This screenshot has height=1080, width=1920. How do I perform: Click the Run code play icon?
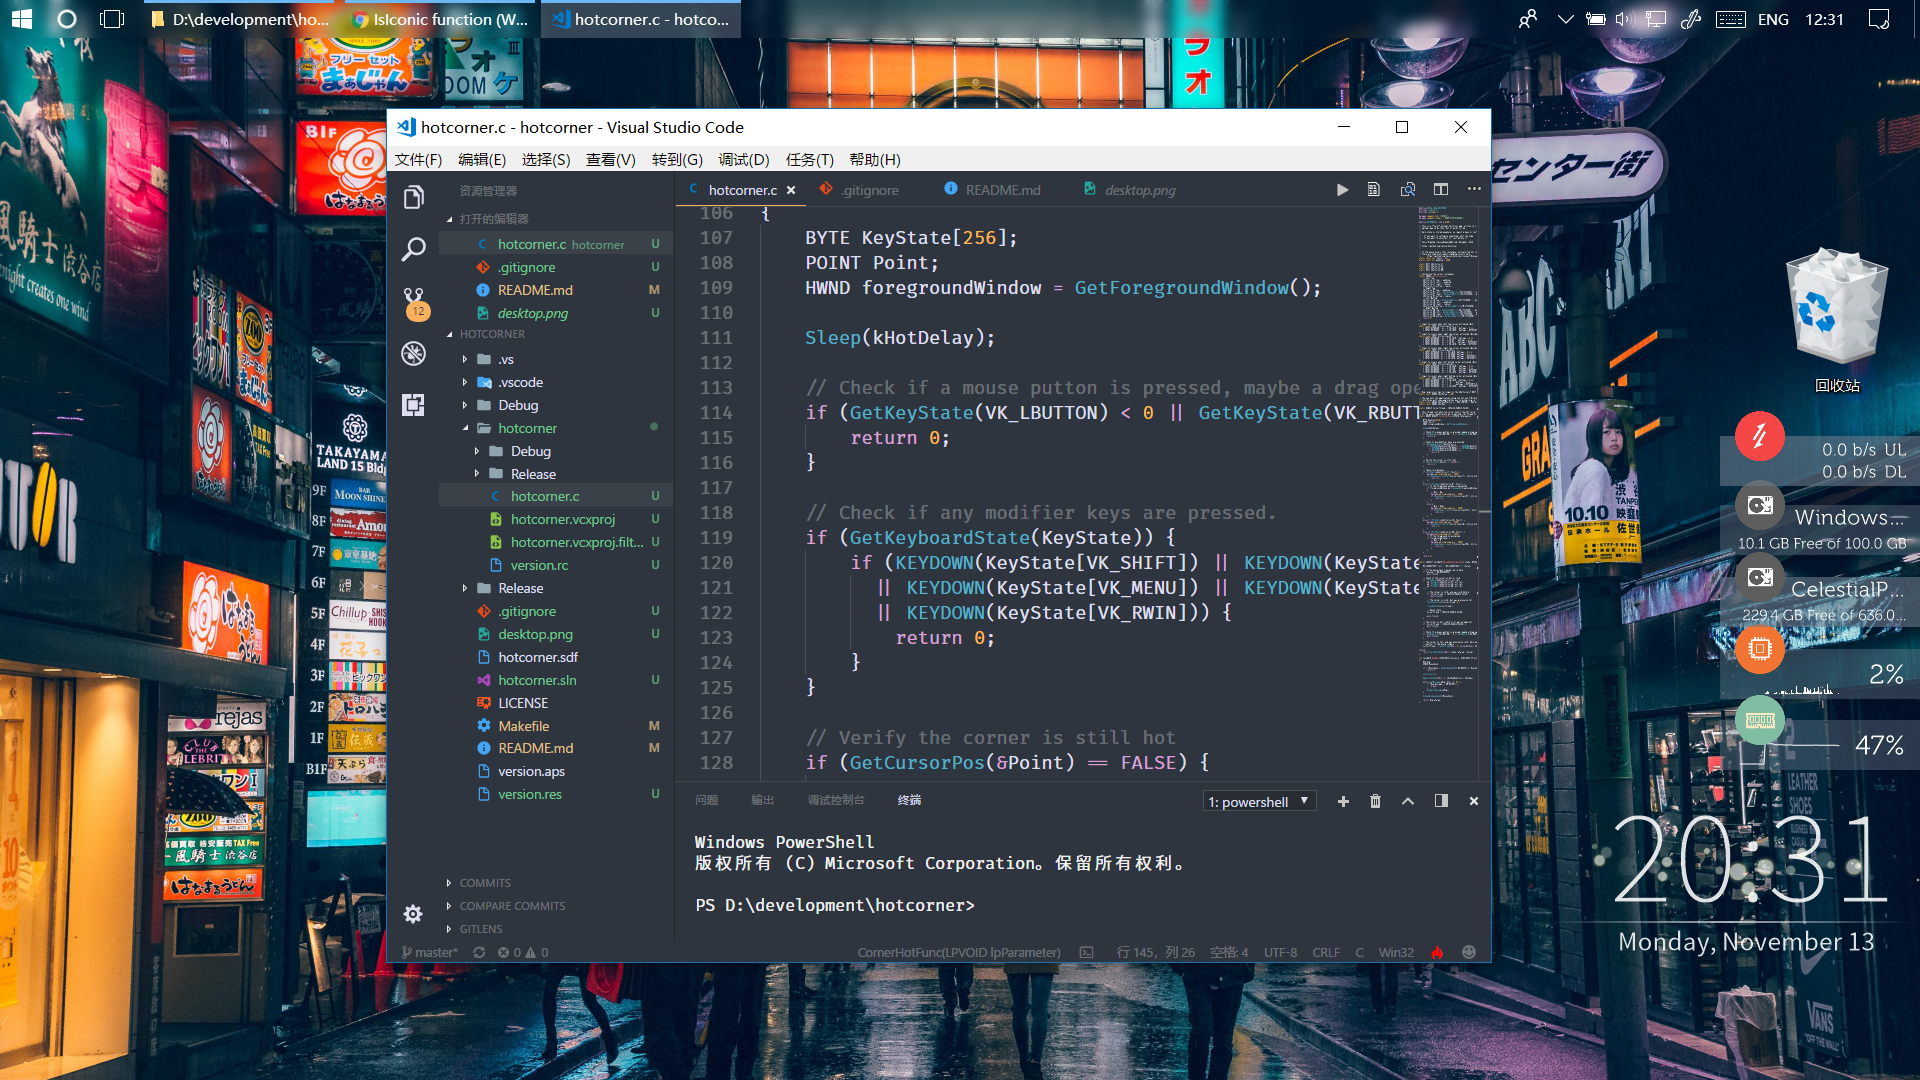[1342, 190]
